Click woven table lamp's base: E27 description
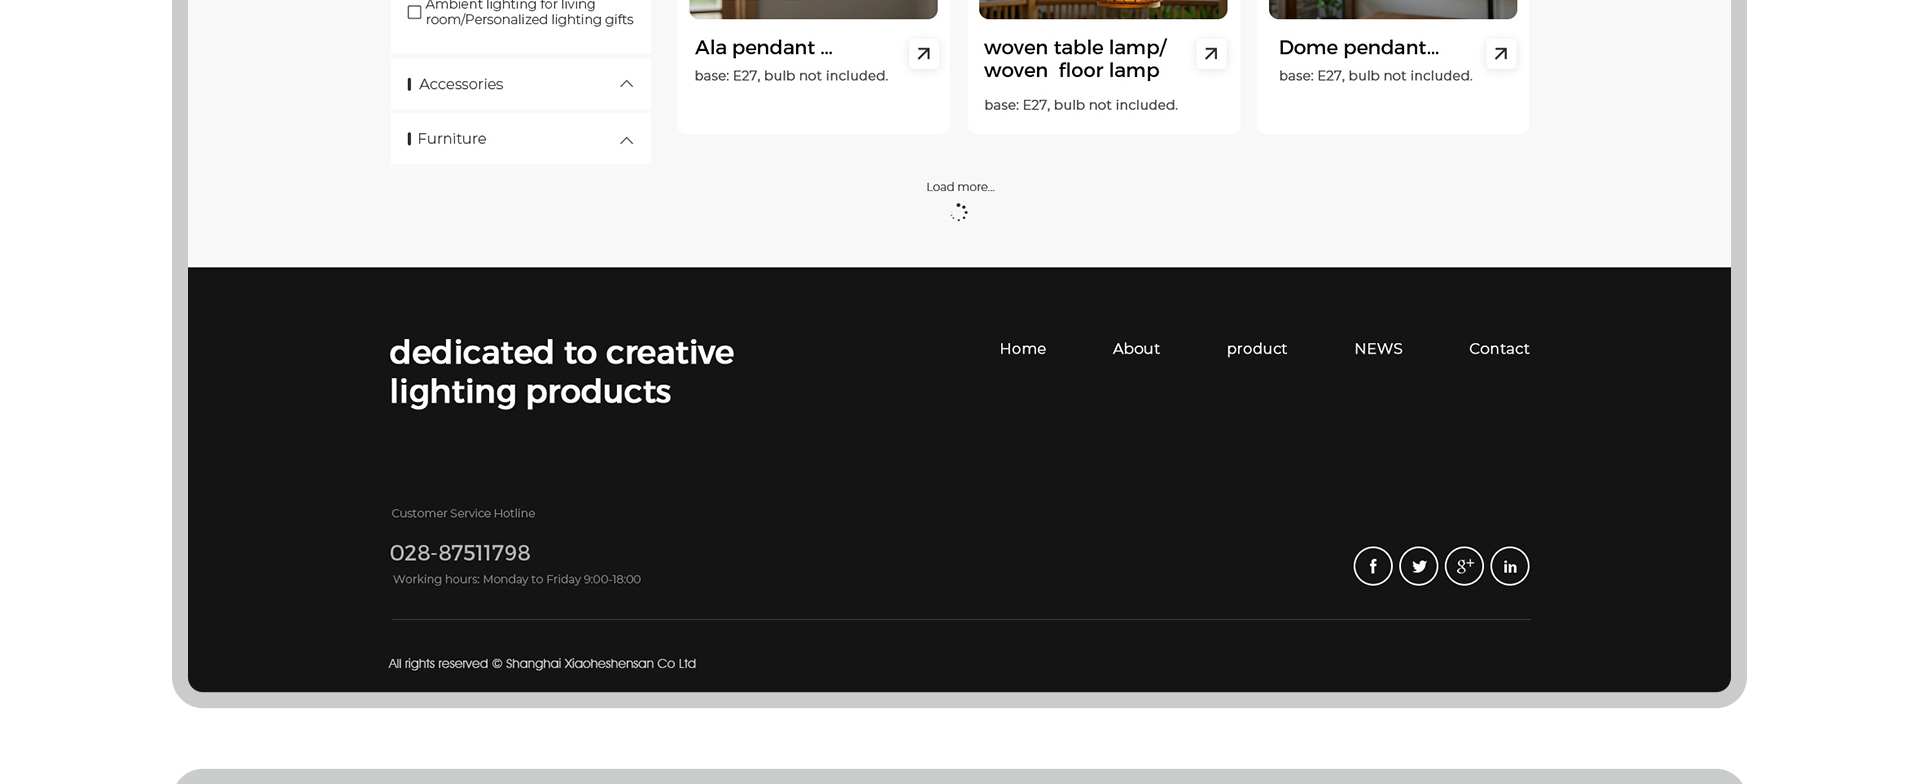The height and width of the screenshot is (784, 1920). click(1081, 105)
